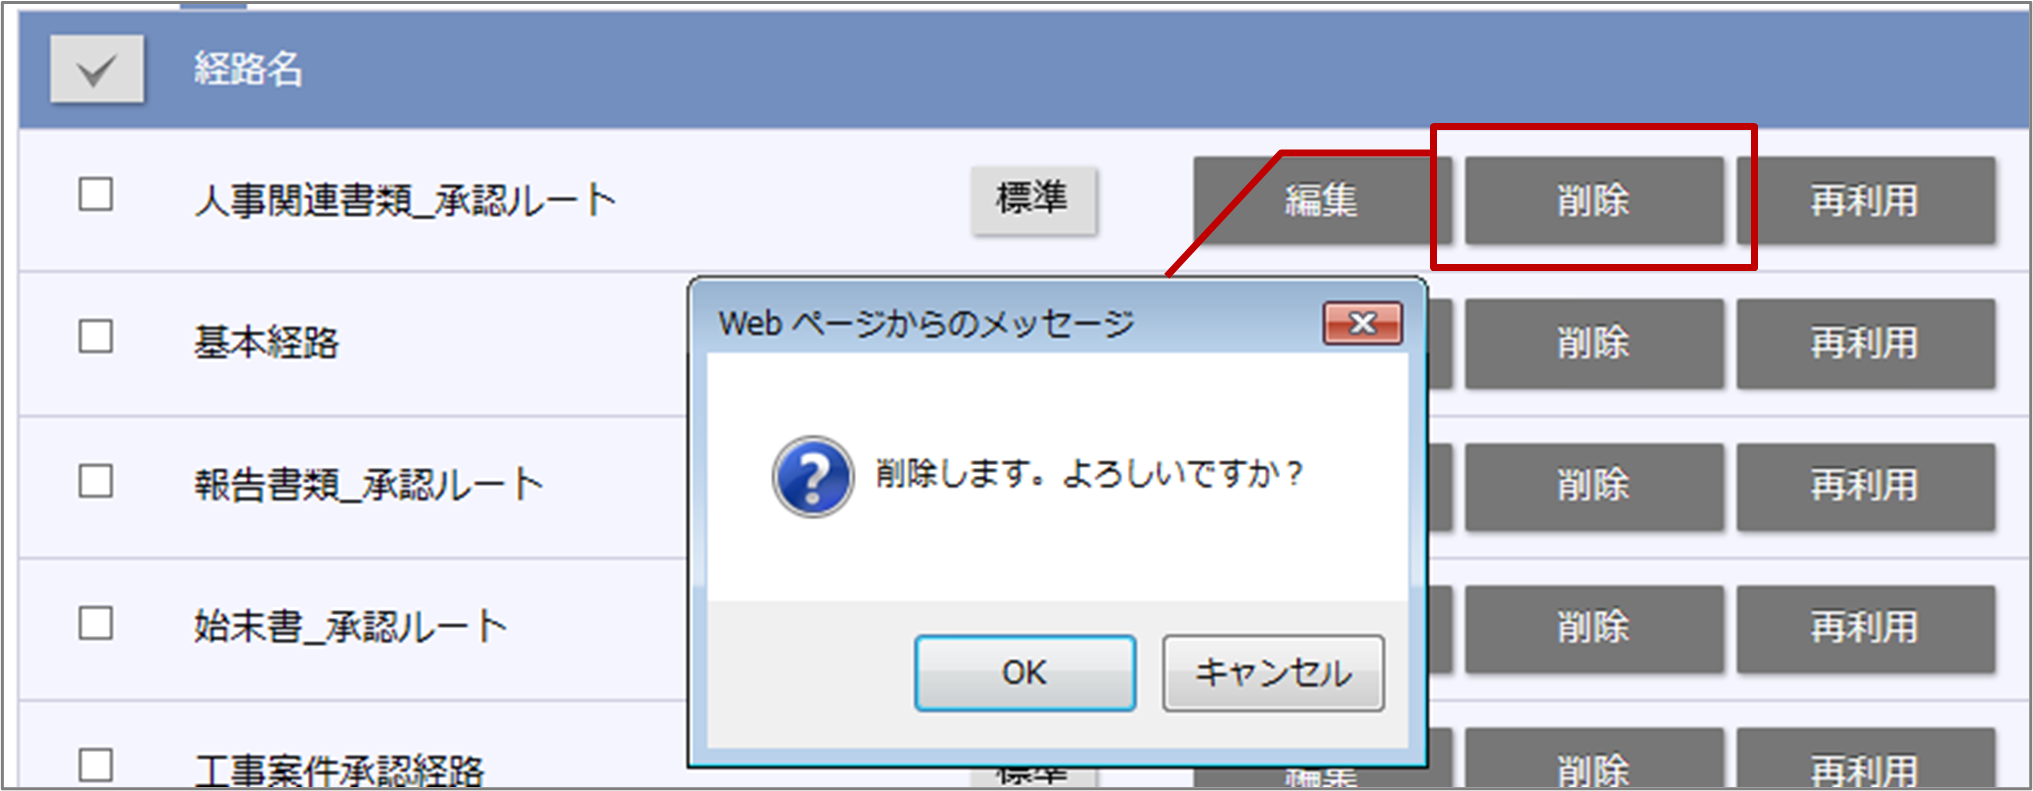The width and height of the screenshot is (2033, 791).
Task: Check the box for 始末書_承認ルート
Action: click(96, 623)
